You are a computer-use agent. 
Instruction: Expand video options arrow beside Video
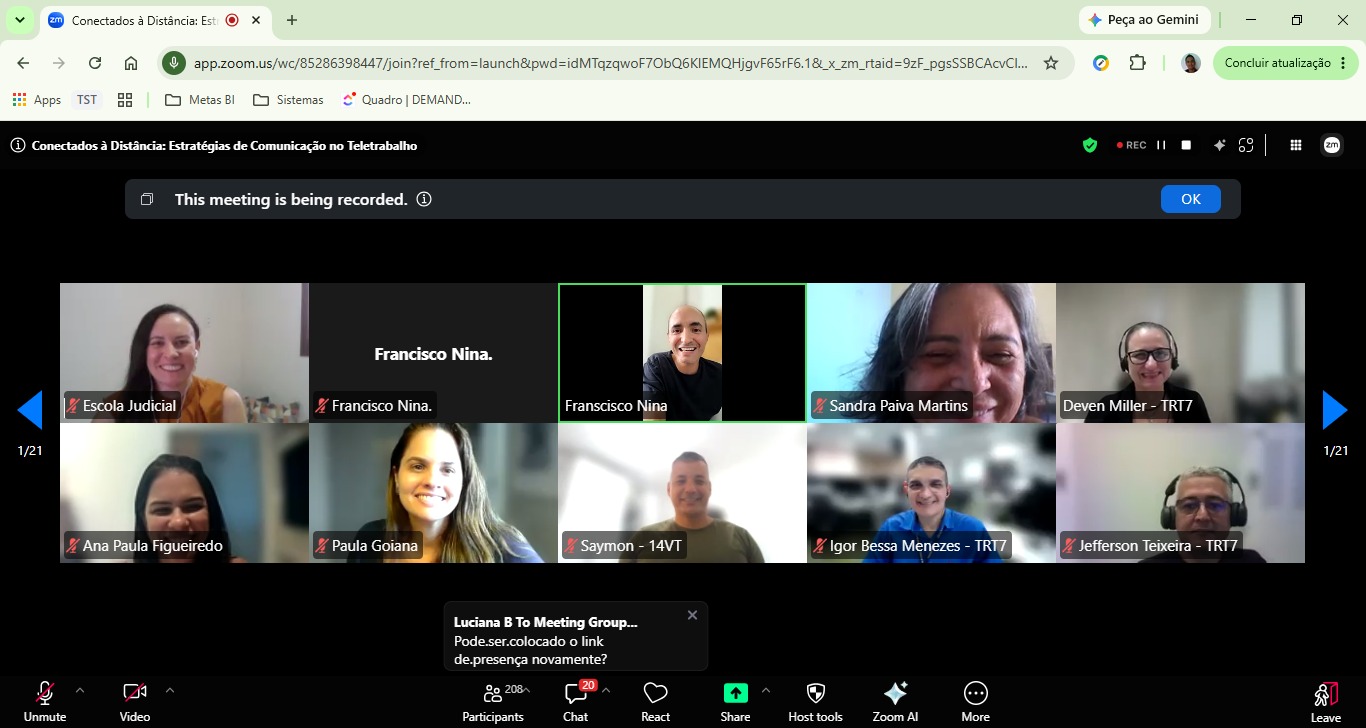coord(170,690)
